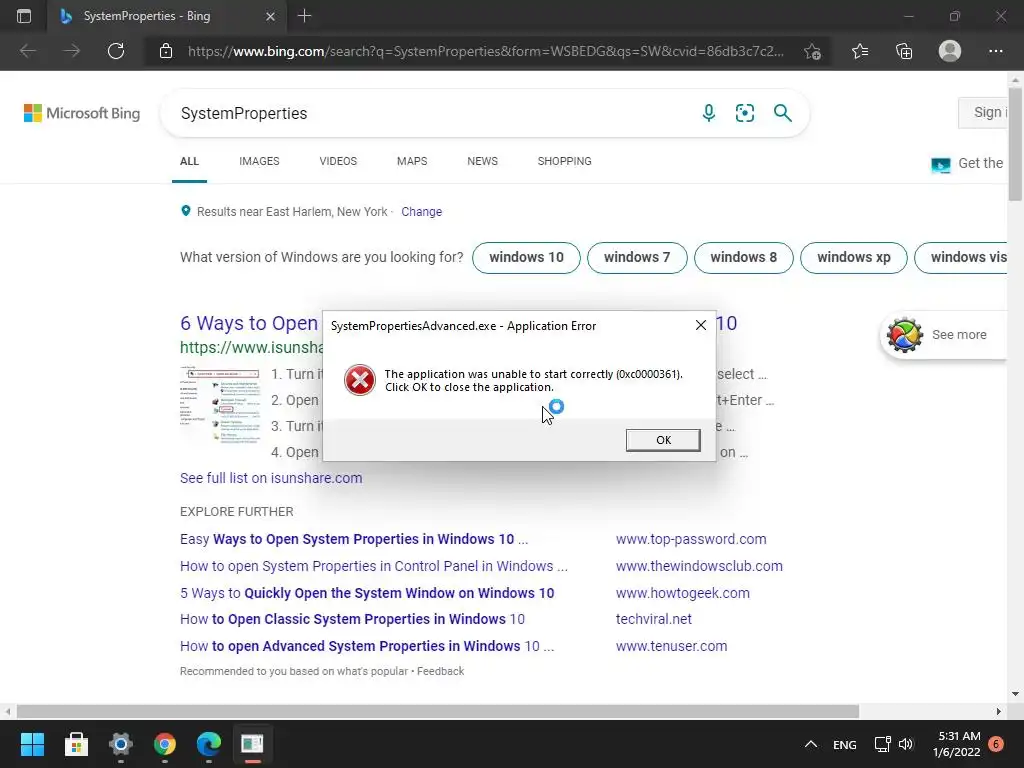
Task: Open 5 Ways to Quickly Open System Window link
Action: click(x=367, y=593)
